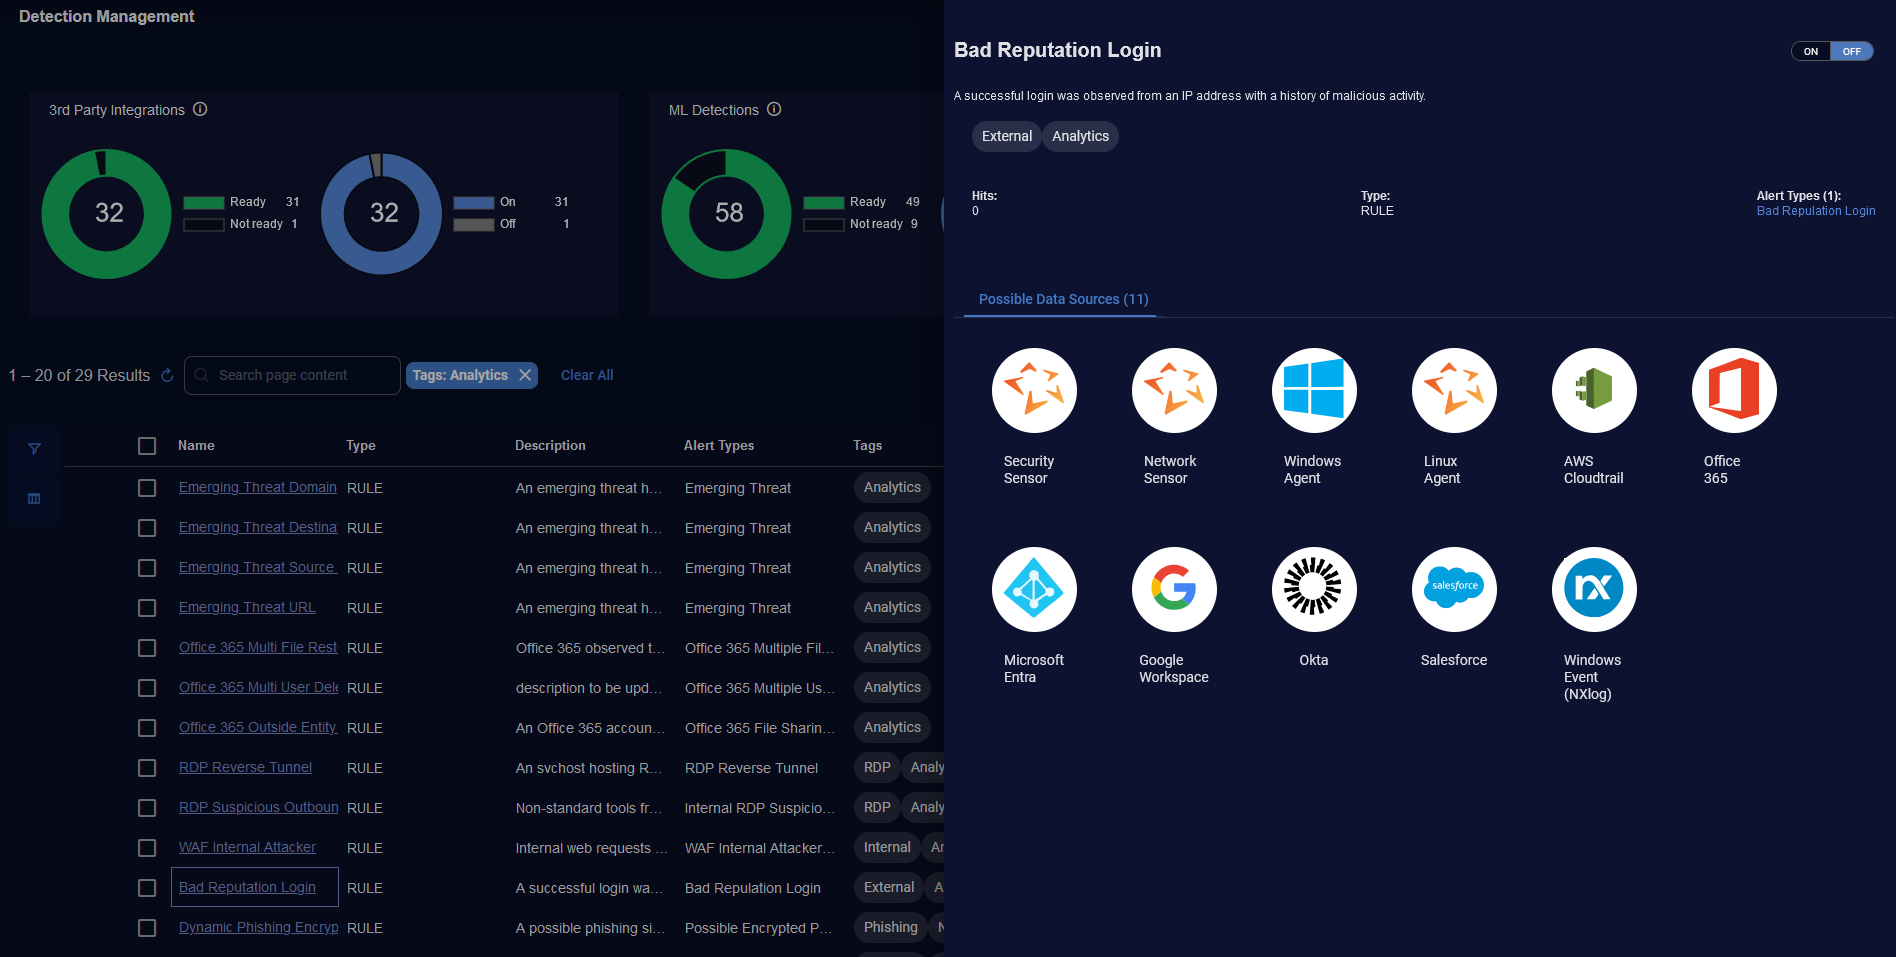Viewport: 1896px width, 957px height.
Task: Click the Okta data source icon
Action: click(x=1313, y=589)
